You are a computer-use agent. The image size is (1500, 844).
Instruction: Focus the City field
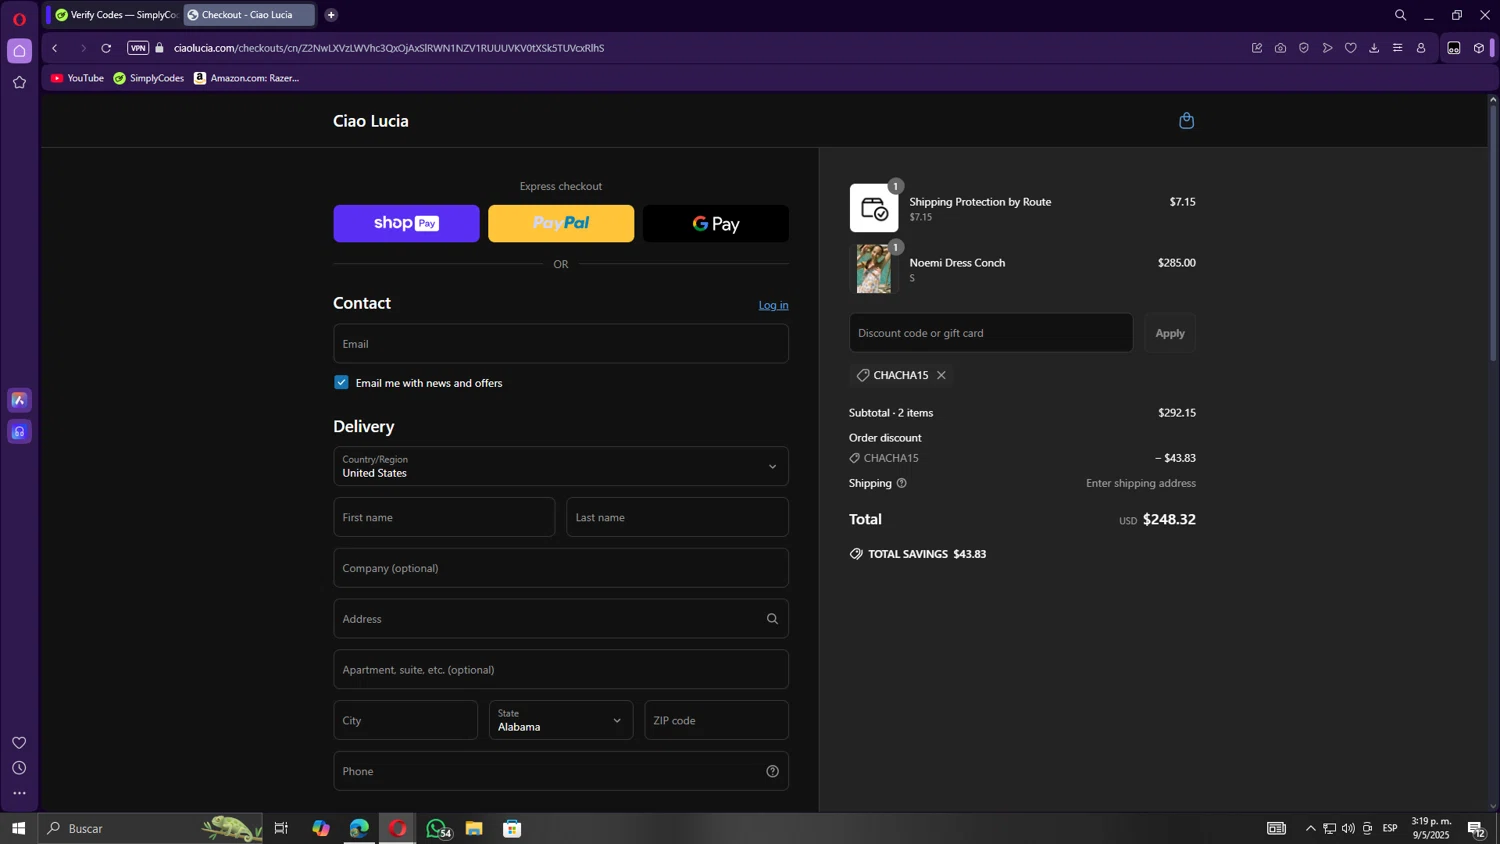pyautogui.click(x=405, y=720)
